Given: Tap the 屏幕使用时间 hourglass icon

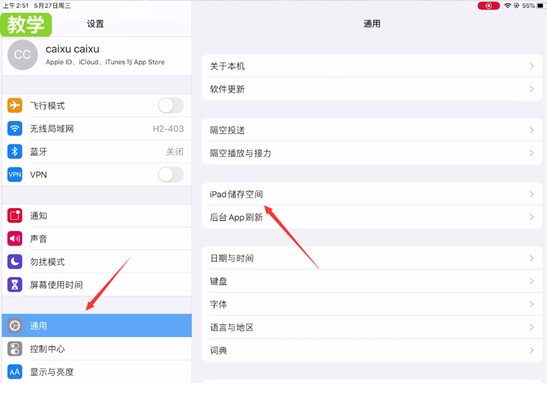Looking at the screenshot, I should point(15,285).
